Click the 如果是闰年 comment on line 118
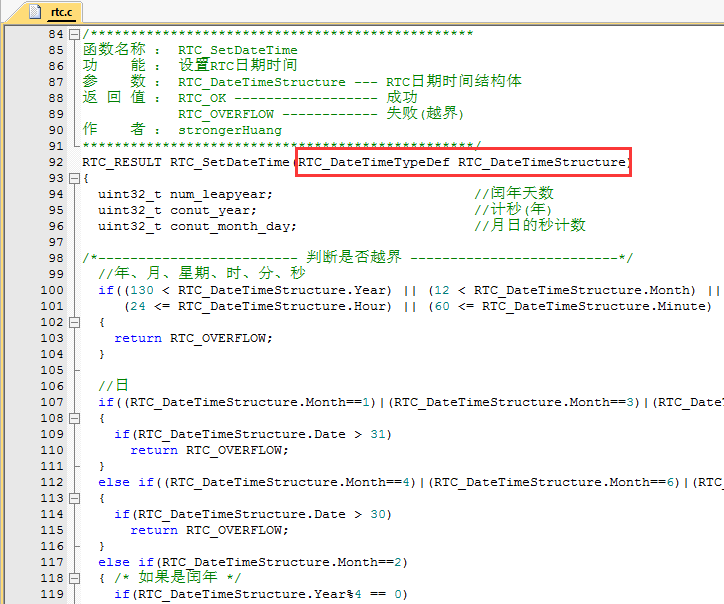 pos(178,577)
